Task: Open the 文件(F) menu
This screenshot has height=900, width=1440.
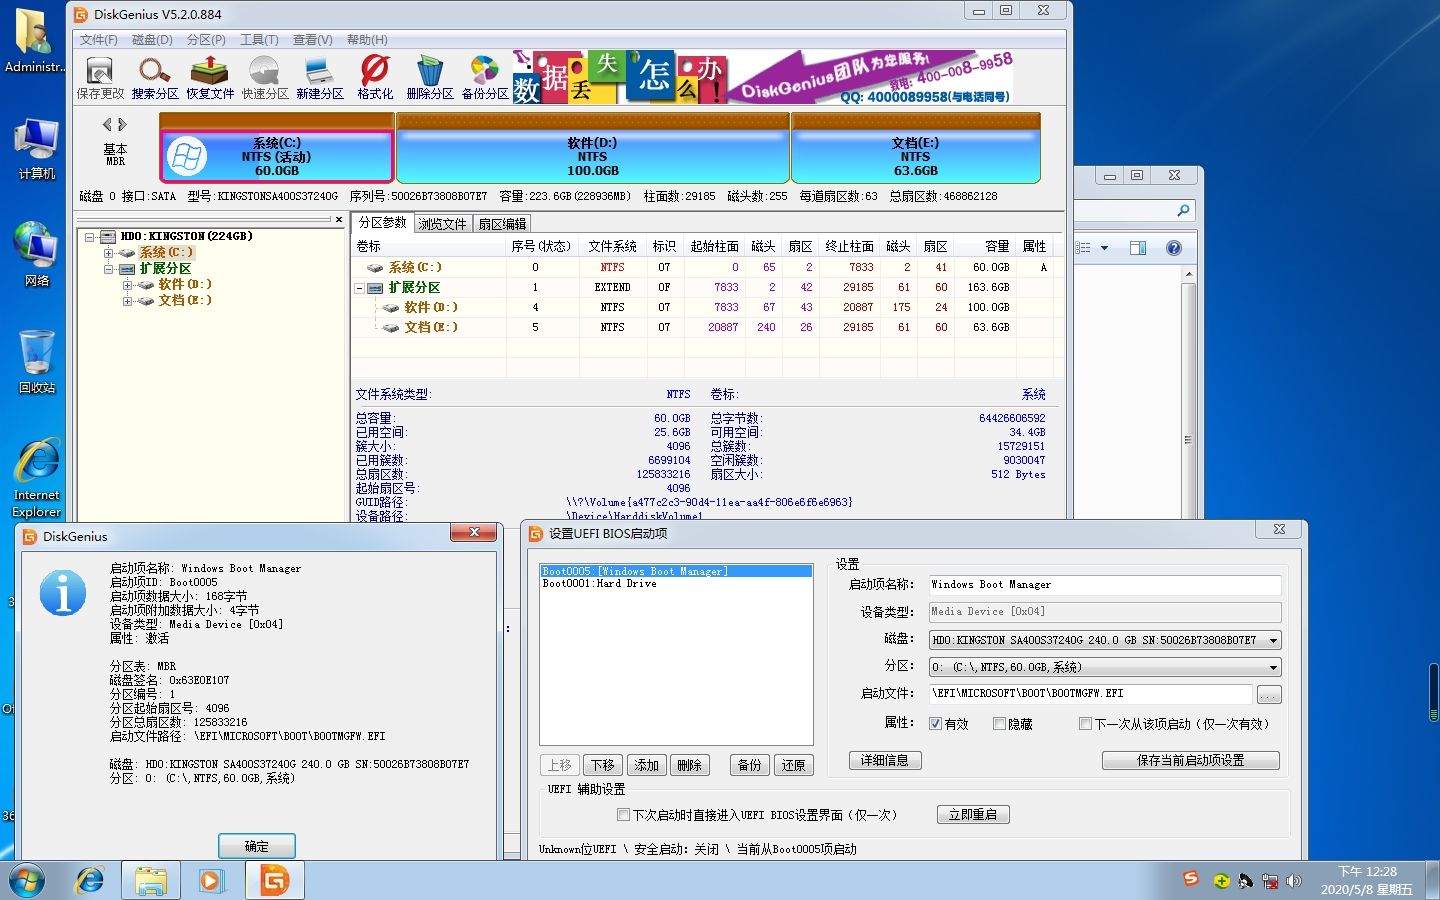Action: [99, 40]
